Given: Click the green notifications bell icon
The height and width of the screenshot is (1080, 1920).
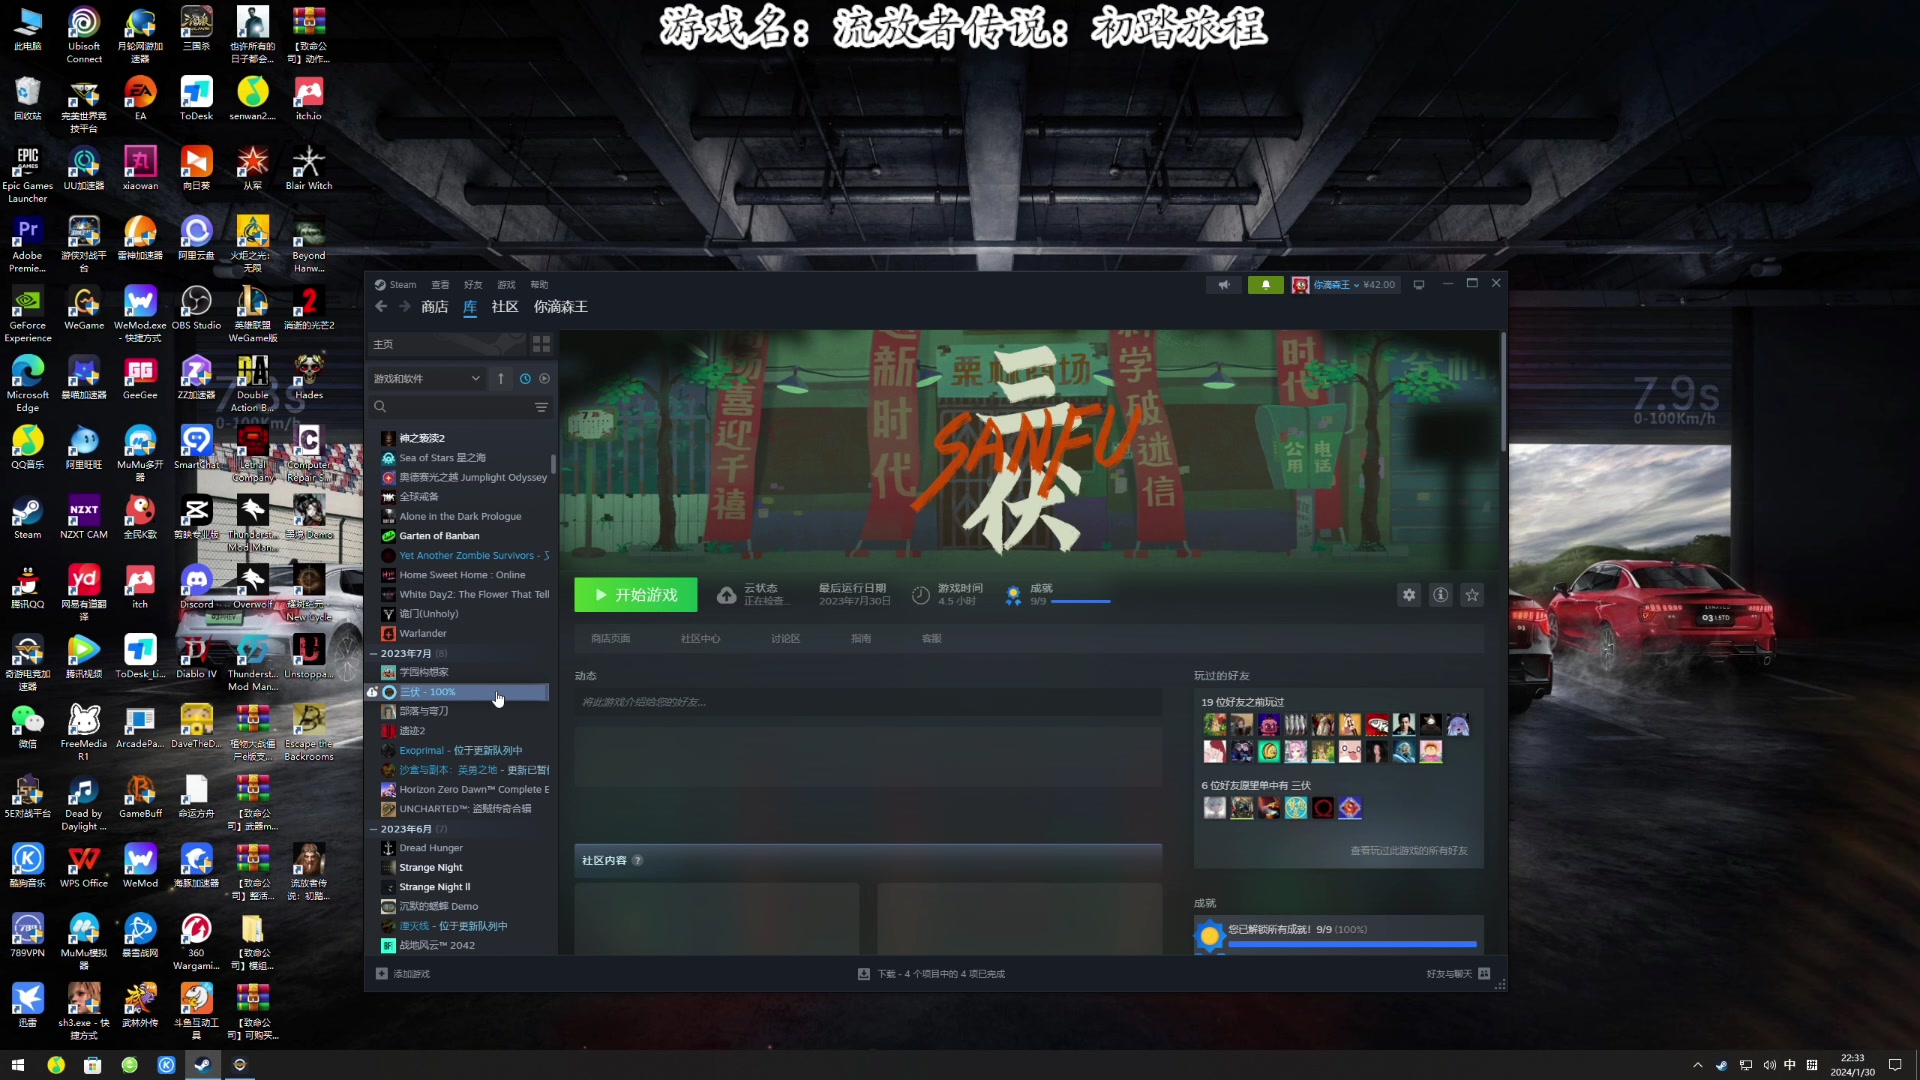Looking at the screenshot, I should click(1265, 285).
